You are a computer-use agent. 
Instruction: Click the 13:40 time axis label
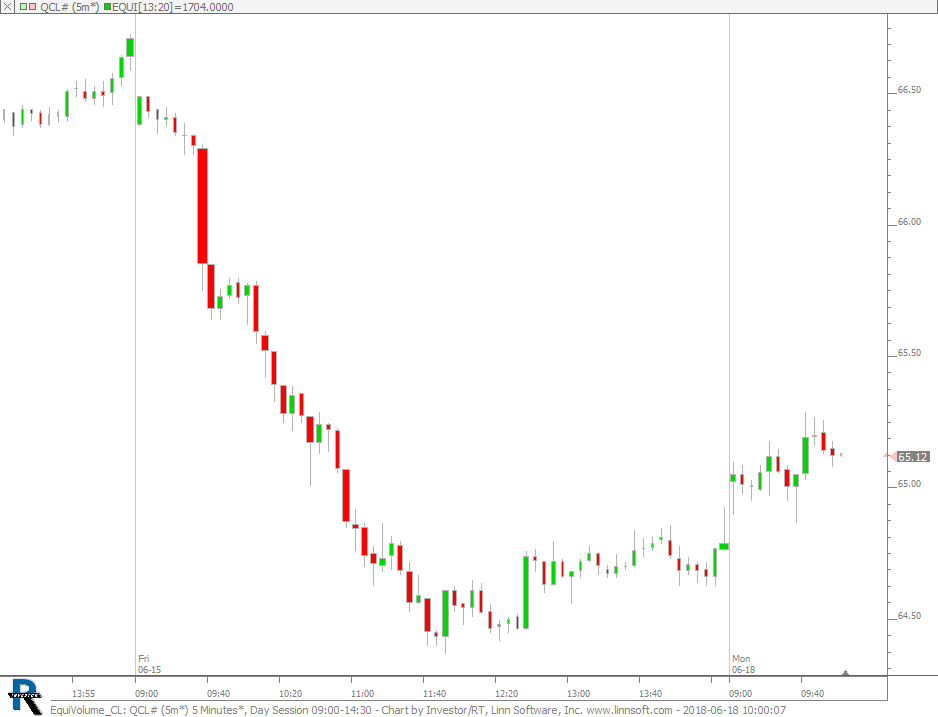pyautogui.click(x=650, y=694)
